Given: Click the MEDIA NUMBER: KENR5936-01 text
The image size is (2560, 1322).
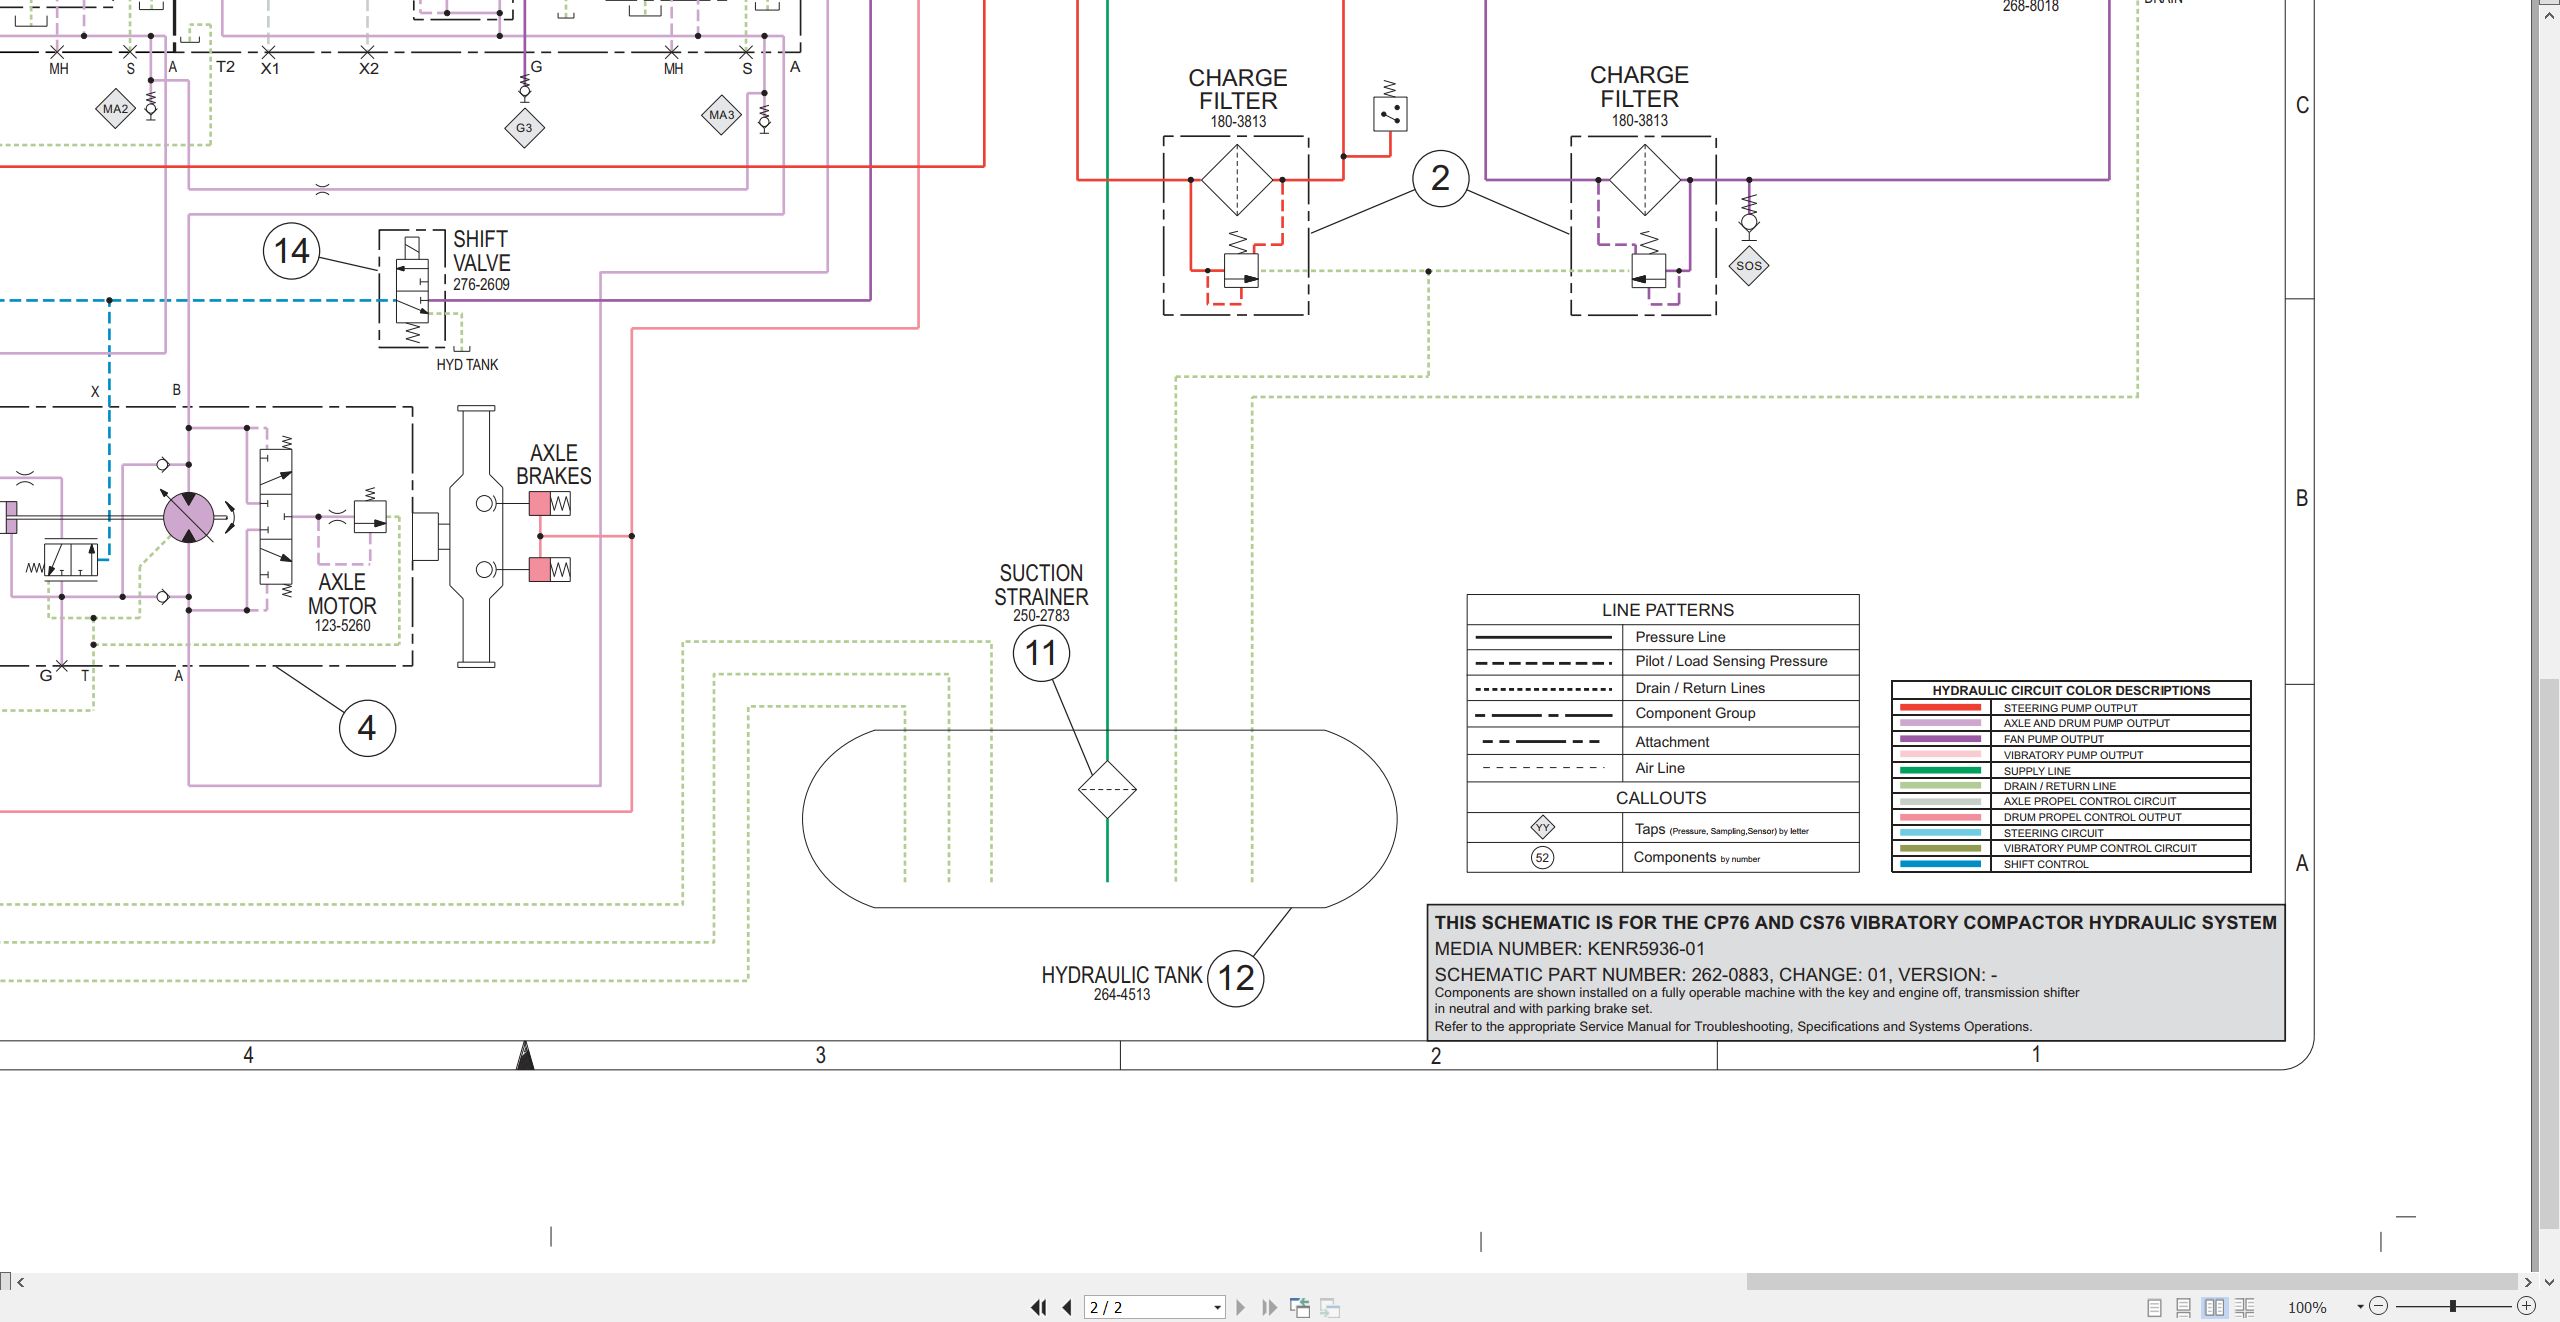Looking at the screenshot, I should [x=1569, y=949].
